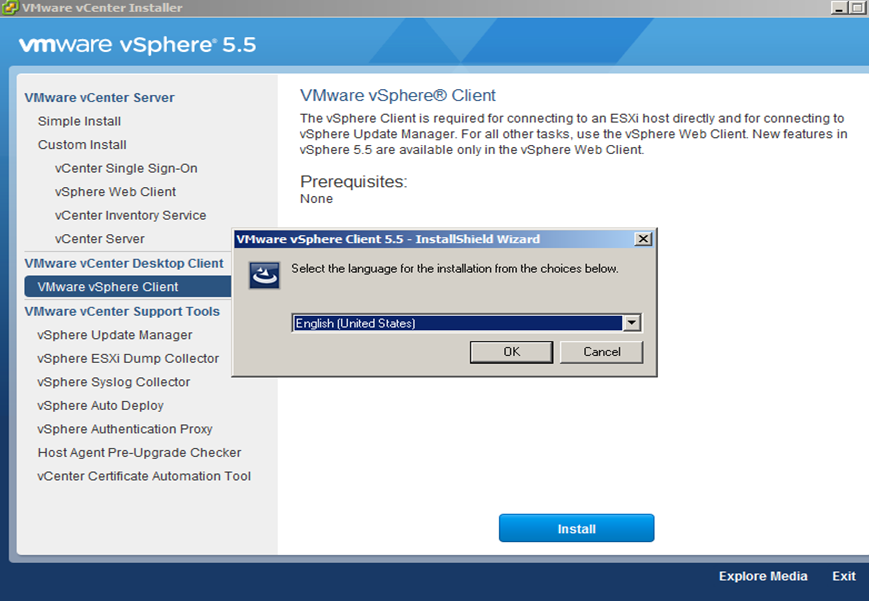Viewport: 869px width, 601px height.
Task: Minimize the vCenter Installer window
Action: (x=840, y=8)
